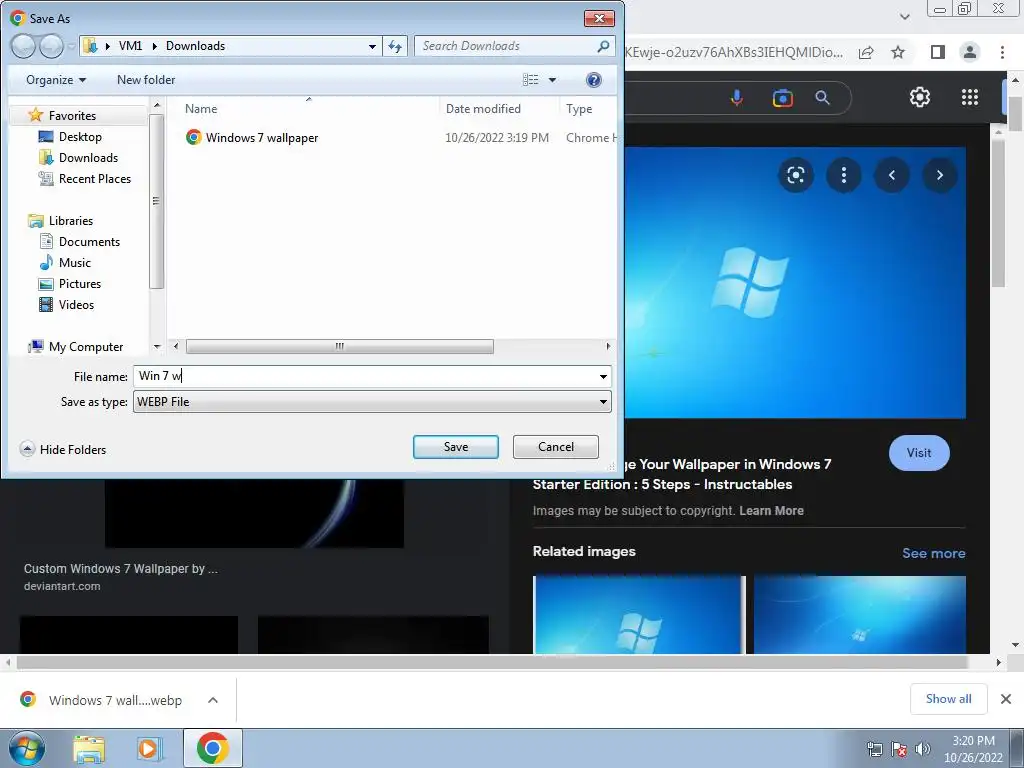Sort by Date modified column

pyautogui.click(x=483, y=109)
